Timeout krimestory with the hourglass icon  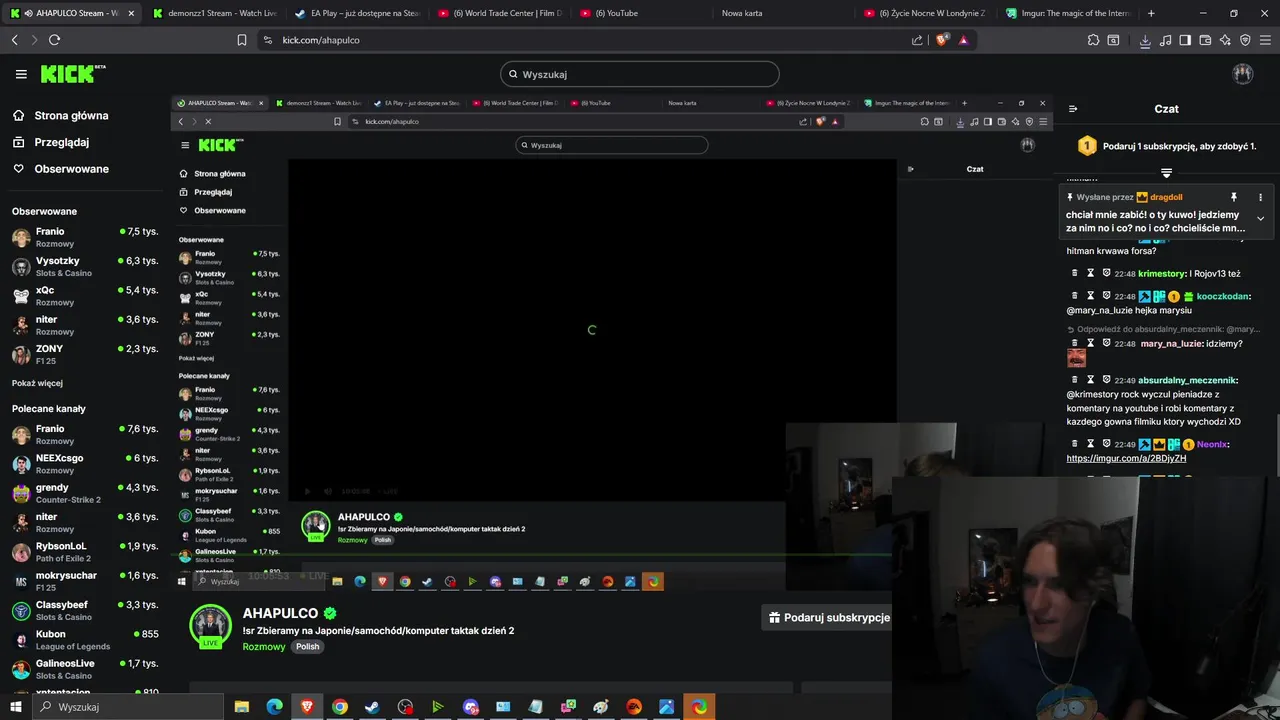(1091, 273)
